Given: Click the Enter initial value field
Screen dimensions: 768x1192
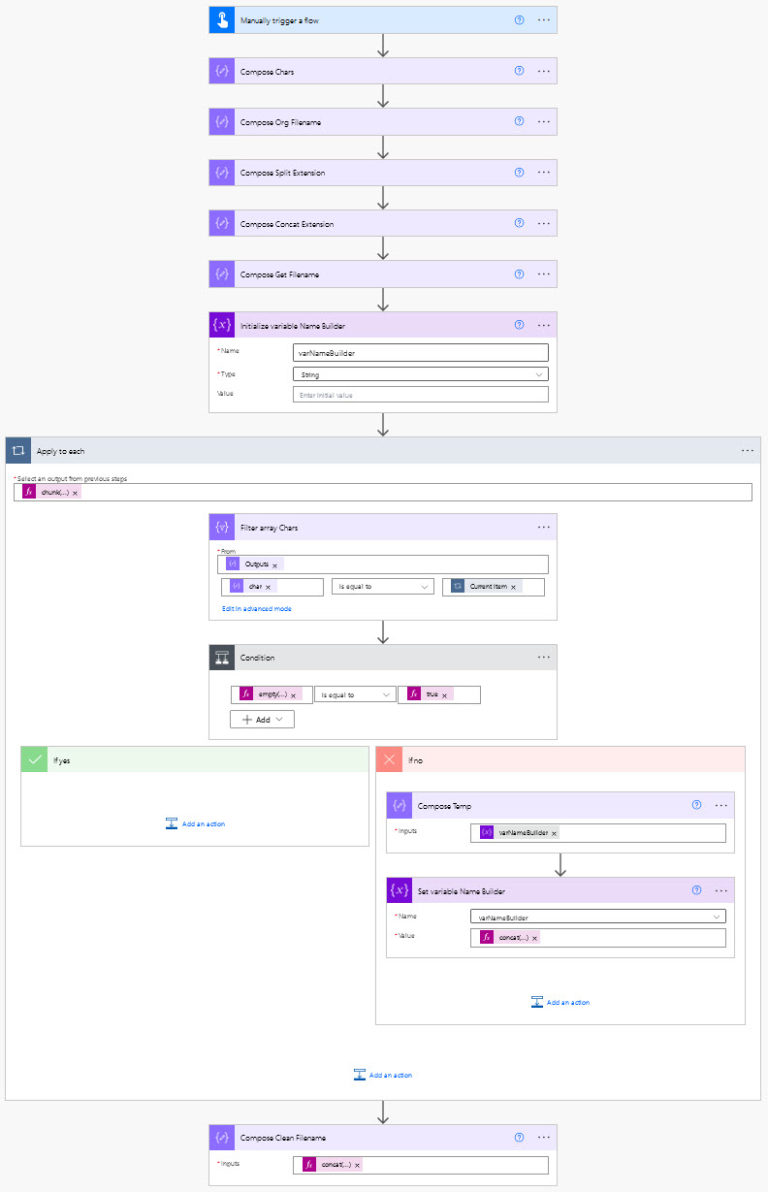Looking at the screenshot, I should [x=421, y=394].
